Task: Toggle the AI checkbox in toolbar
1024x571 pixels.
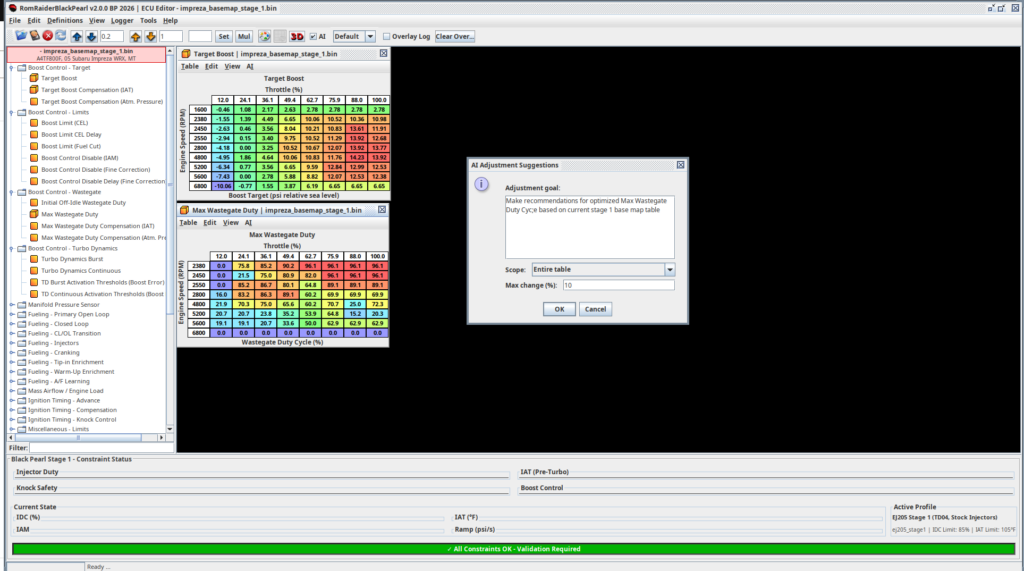Action: click(x=311, y=36)
